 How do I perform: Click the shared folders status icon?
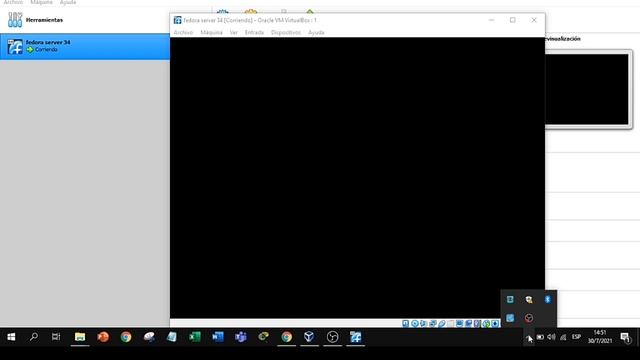click(x=451, y=324)
